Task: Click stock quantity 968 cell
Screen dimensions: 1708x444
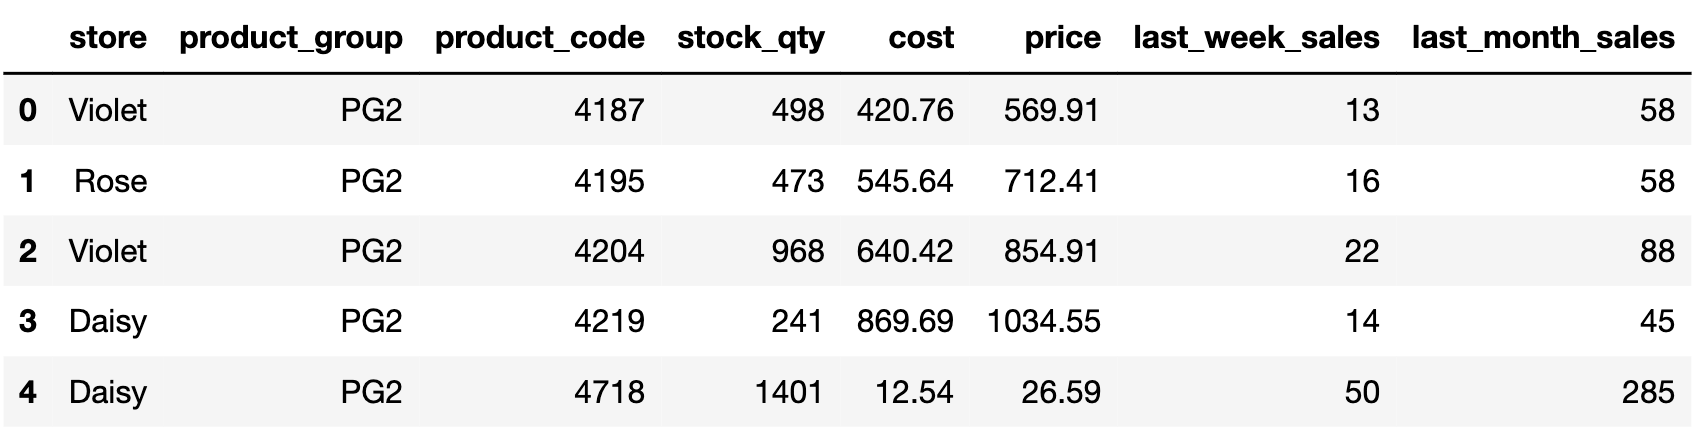Action: pyautogui.click(x=797, y=251)
